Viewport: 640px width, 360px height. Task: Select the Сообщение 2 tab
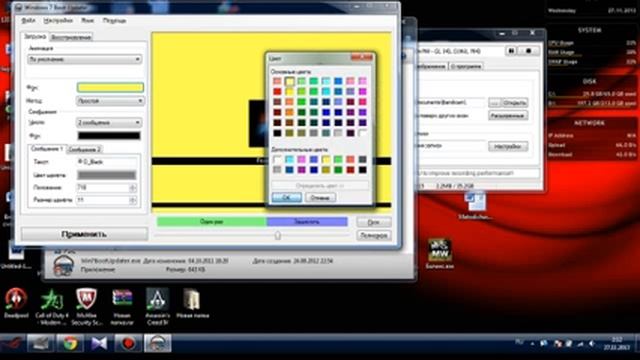coord(84,149)
